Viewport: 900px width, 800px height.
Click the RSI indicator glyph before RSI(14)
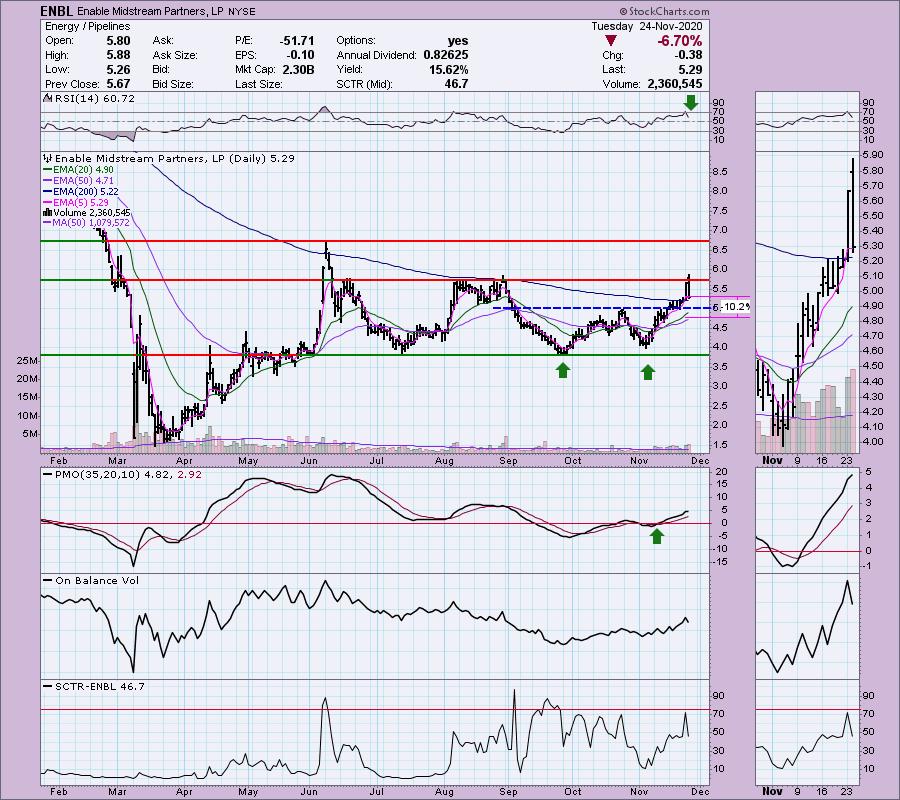point(48,99)
